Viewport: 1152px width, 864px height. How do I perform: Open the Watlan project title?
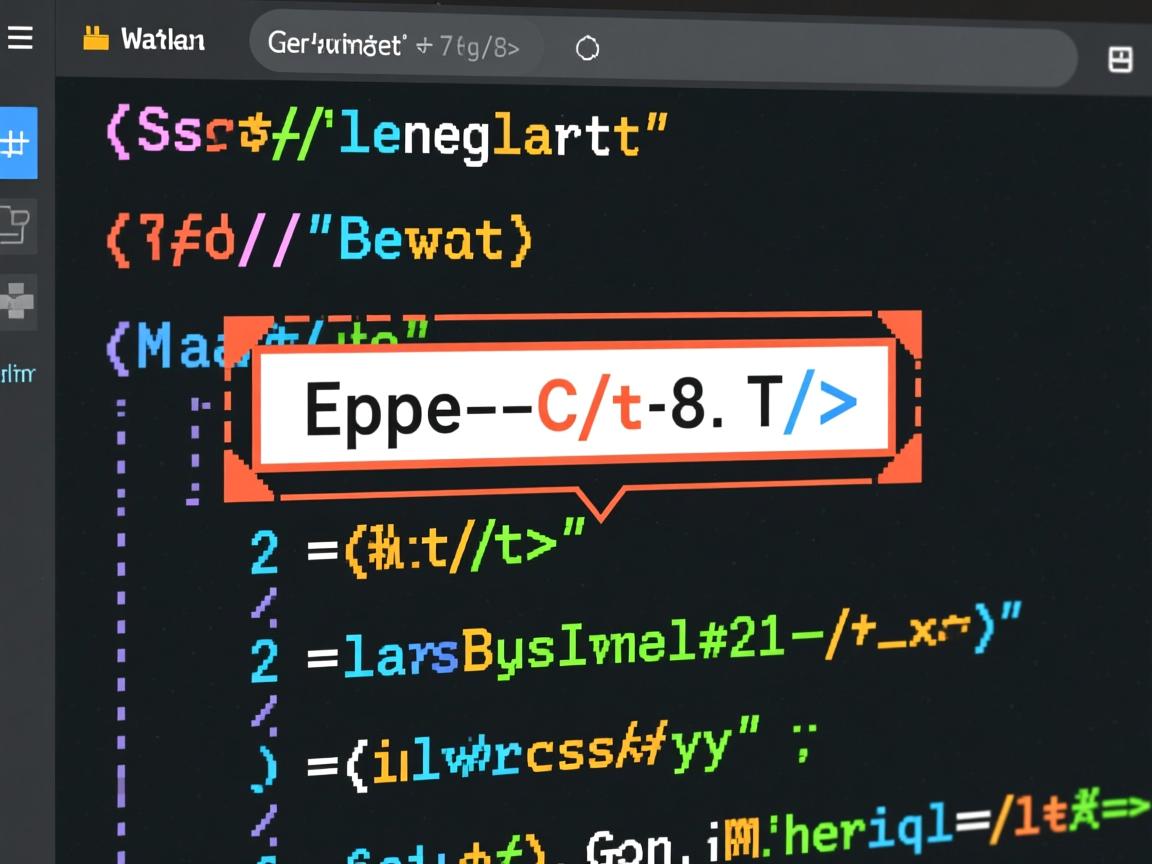click(162, 40)
